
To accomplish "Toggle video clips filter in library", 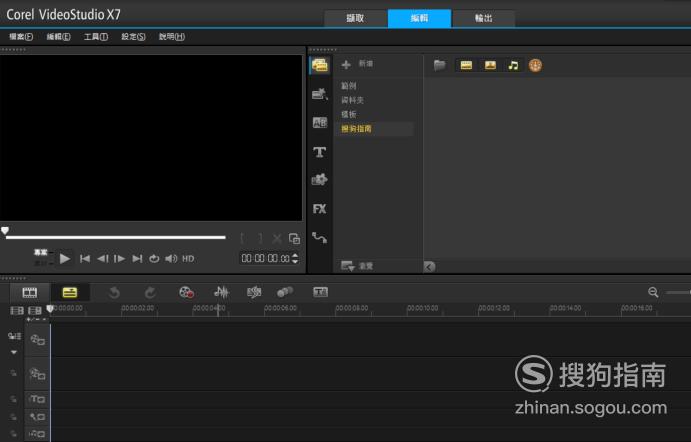I will pyautogui.click(x=466, y=65).
